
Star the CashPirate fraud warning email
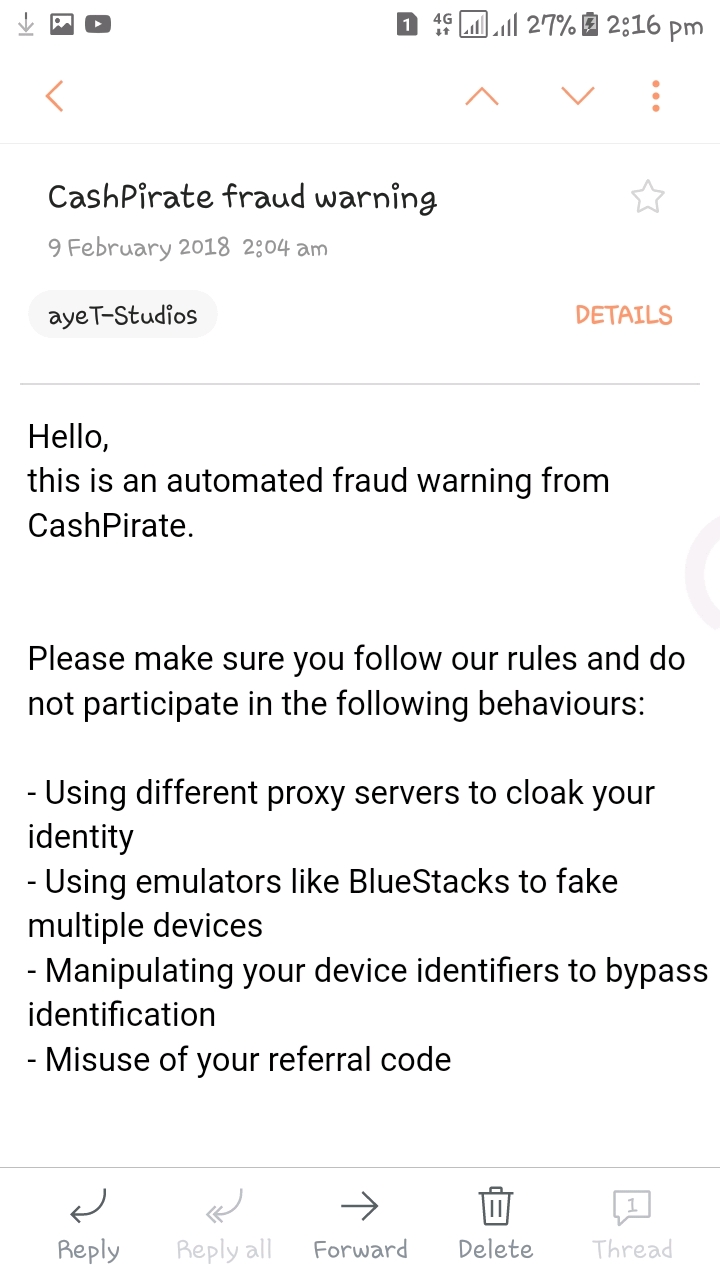tap(648, 198)
